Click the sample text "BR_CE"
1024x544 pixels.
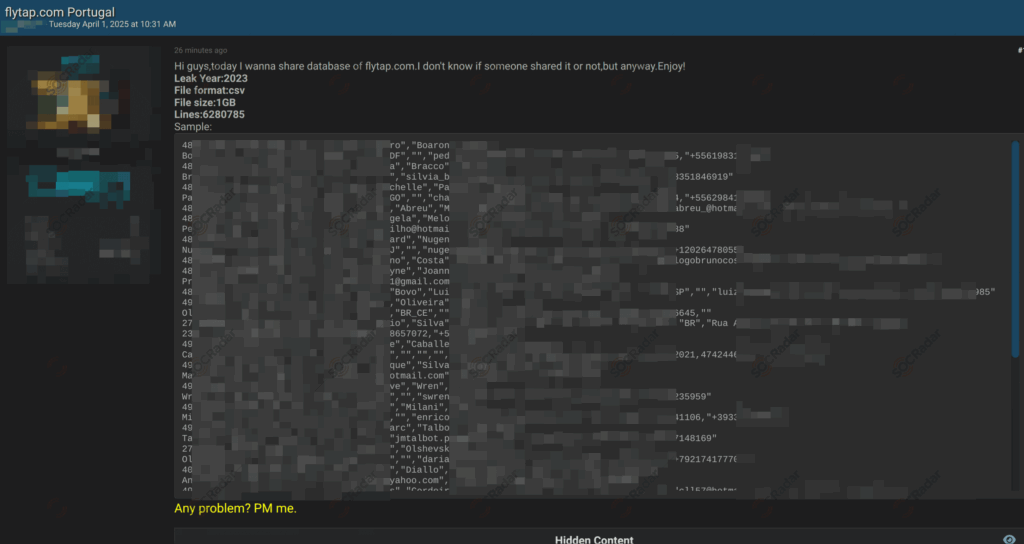click(414, 313)
